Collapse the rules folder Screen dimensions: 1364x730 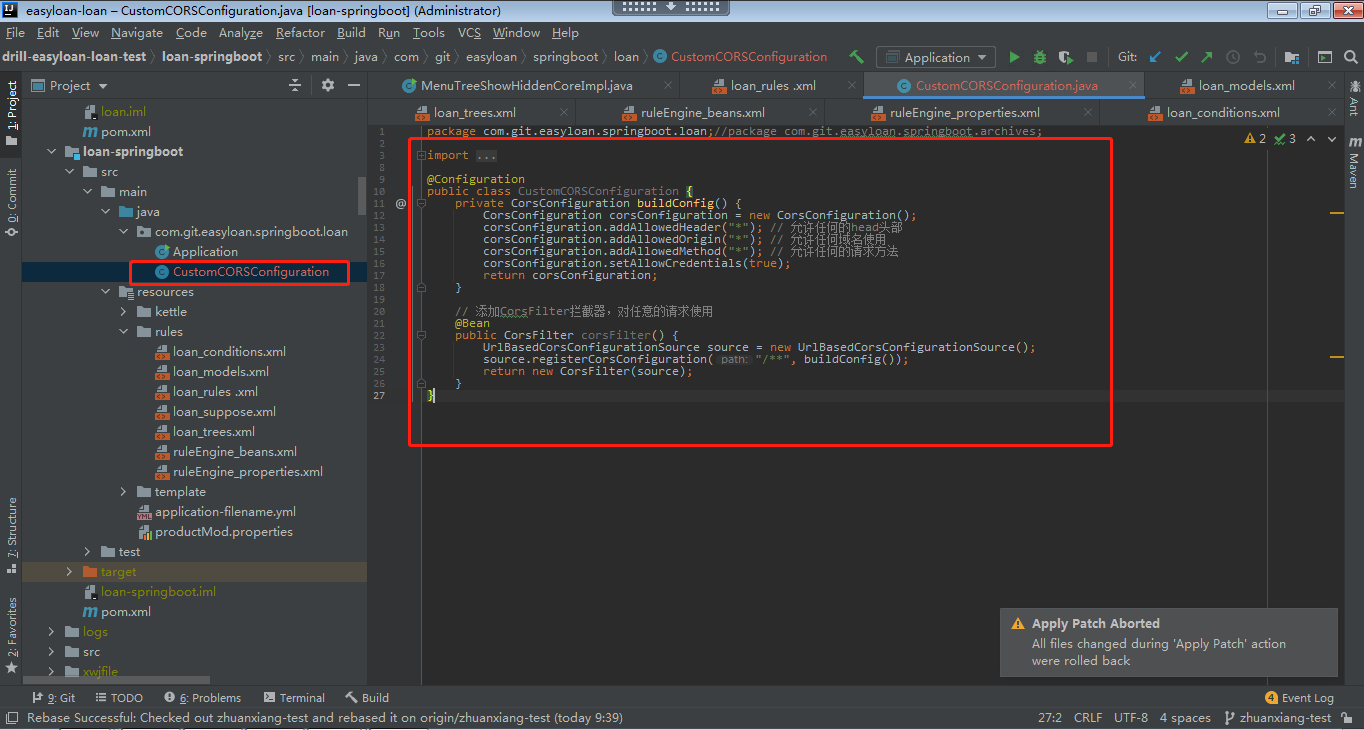pos(123,332)
